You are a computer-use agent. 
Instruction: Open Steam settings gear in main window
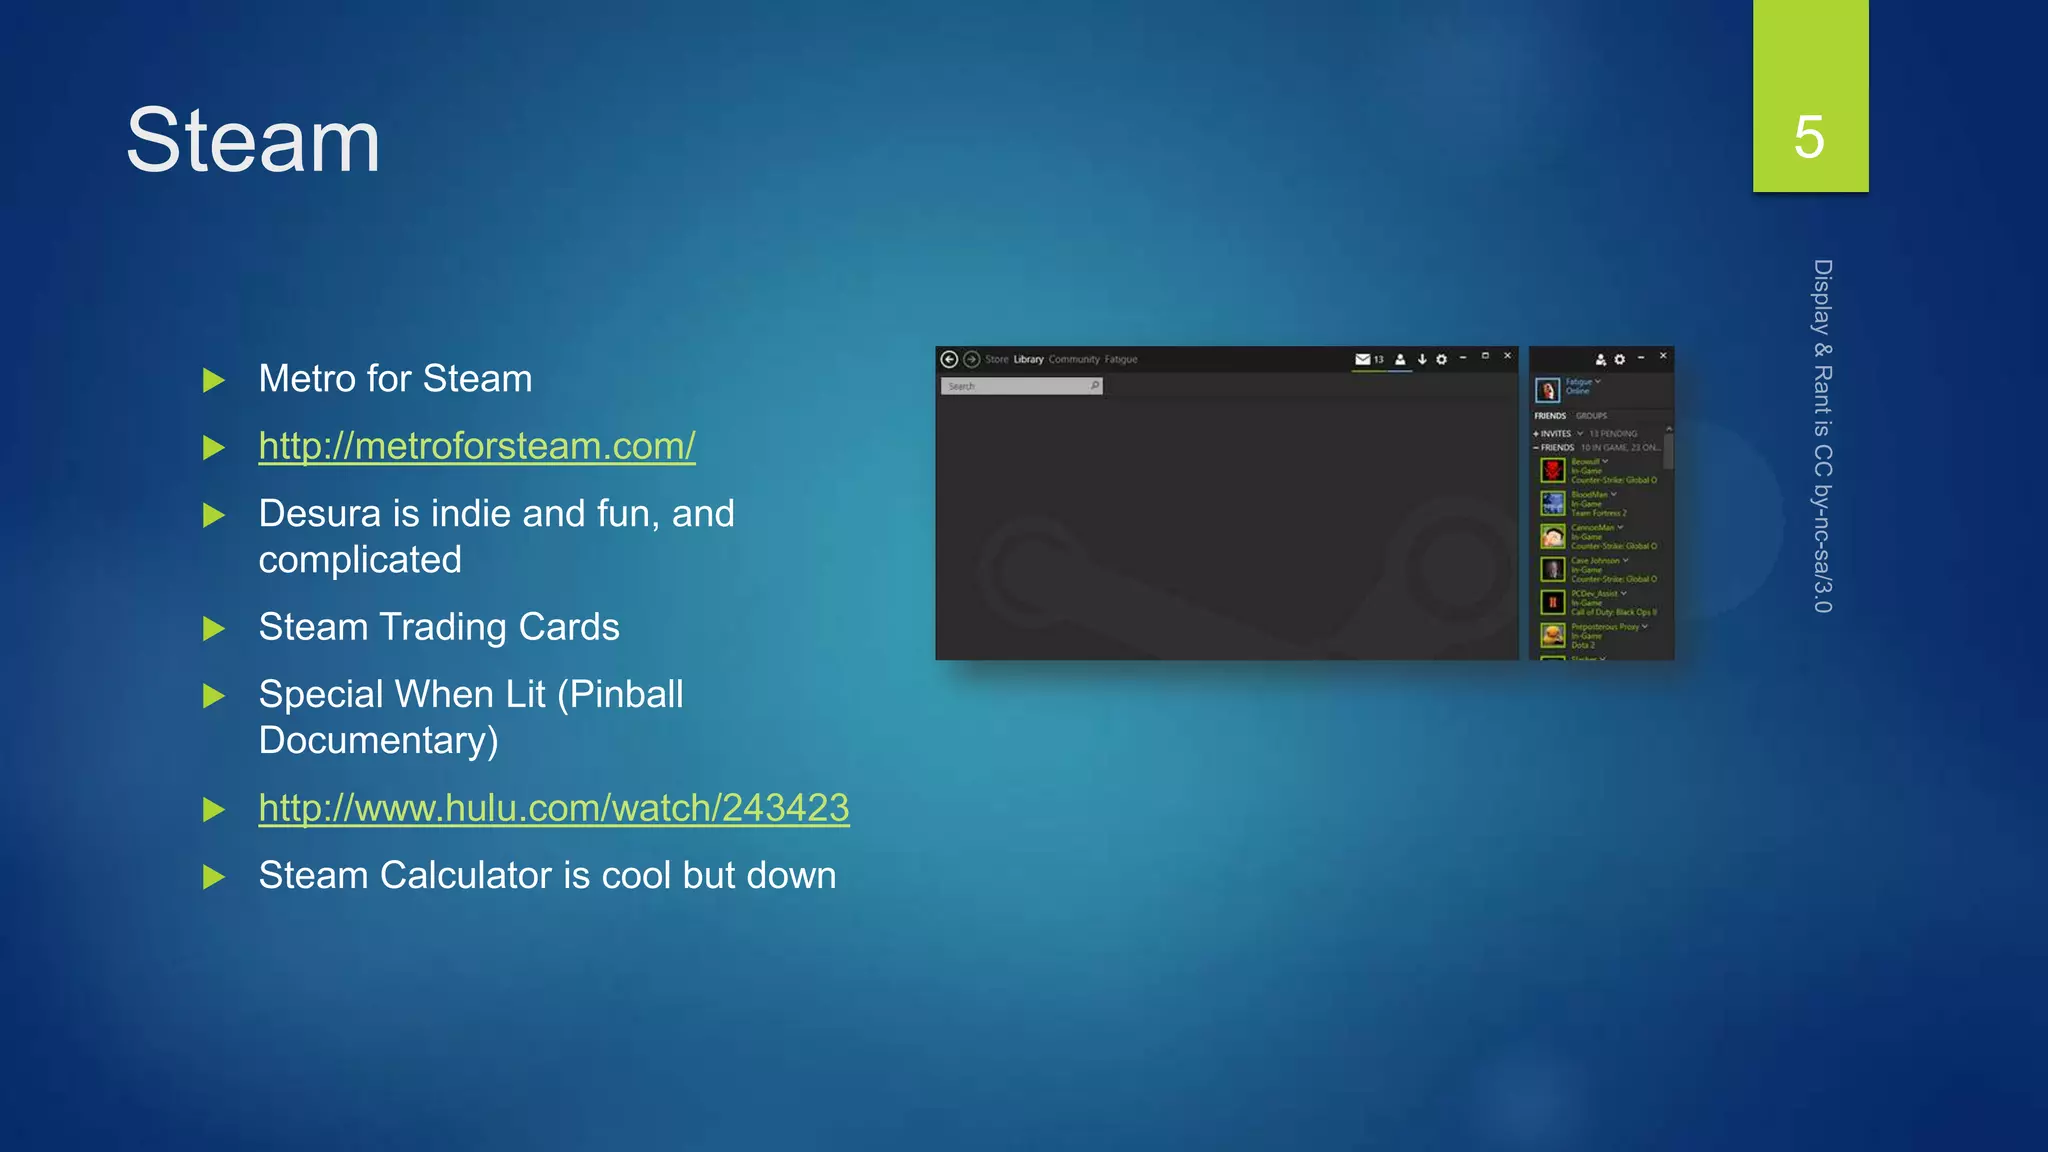1441,359
